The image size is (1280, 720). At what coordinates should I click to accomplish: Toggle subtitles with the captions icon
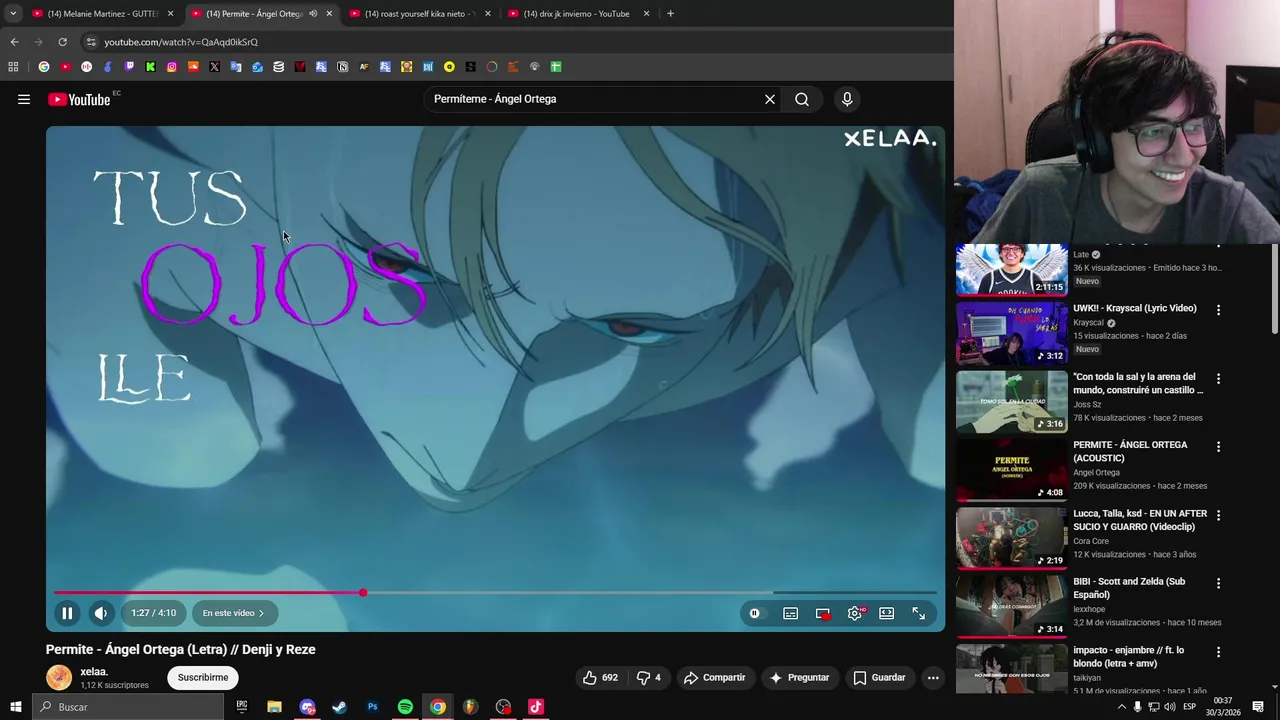pyautogui.click(x=790, y=613)
